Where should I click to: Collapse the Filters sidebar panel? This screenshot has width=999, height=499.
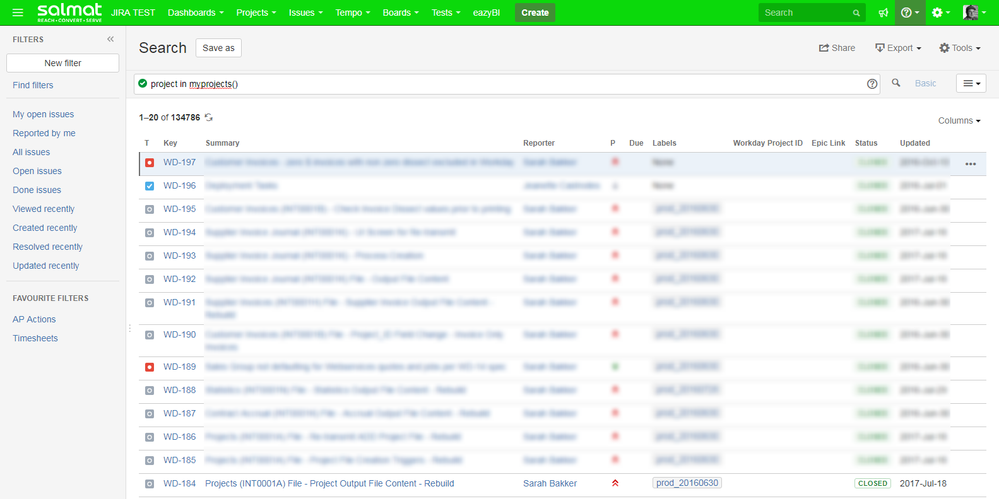click(x=110, y=40)
